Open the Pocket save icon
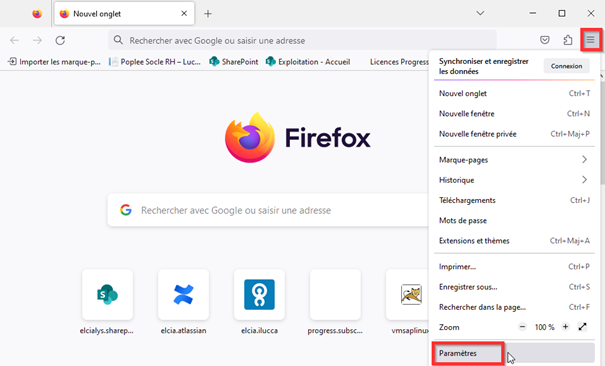605x366 pixels. [x=544, y=40]
